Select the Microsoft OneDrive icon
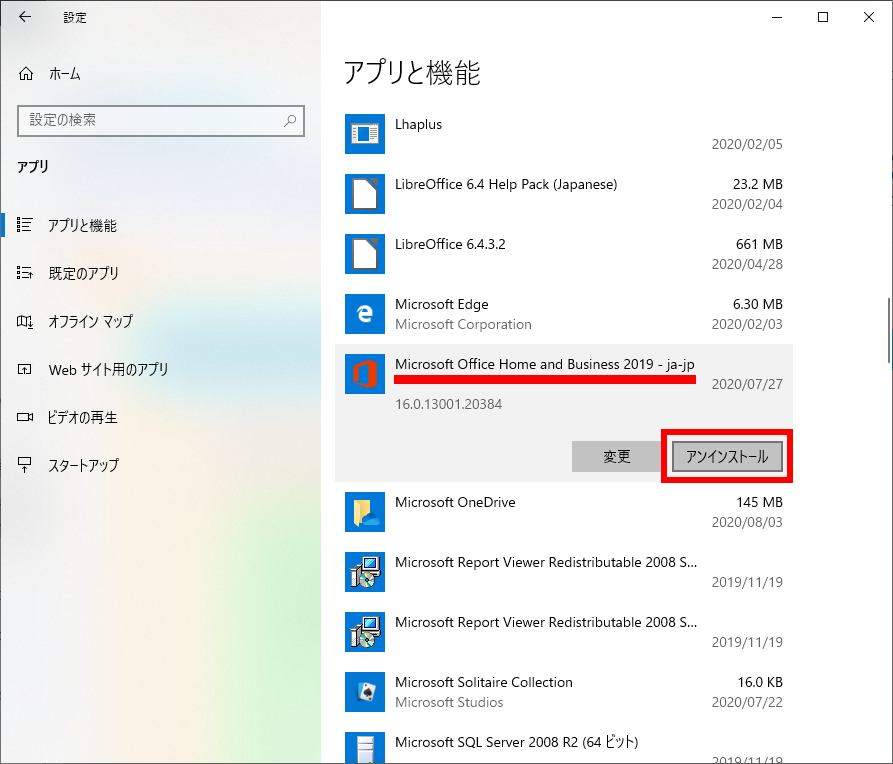This screenshot has height=764, width=893. (364, 512)
